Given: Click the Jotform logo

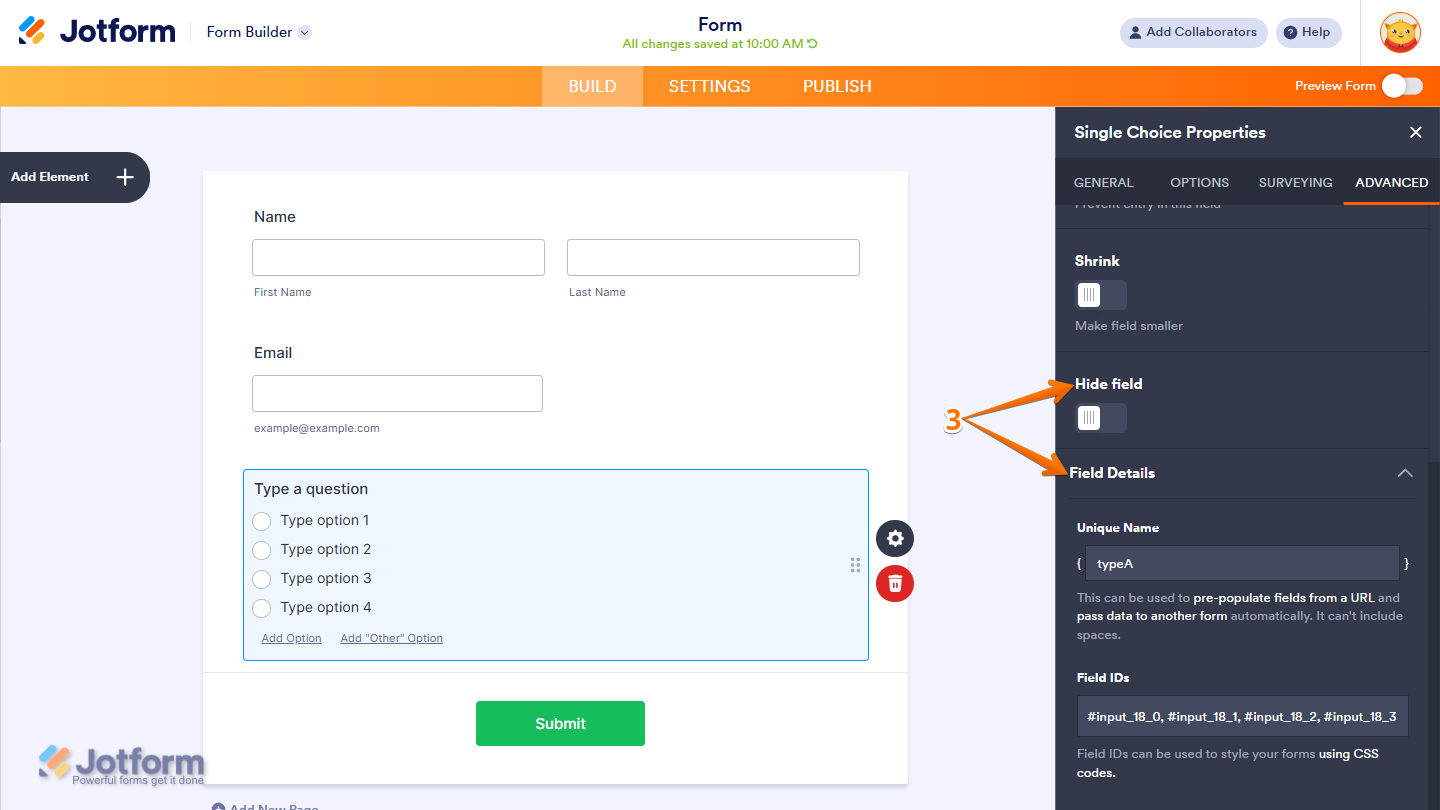Looking at the screenshot, I should (97, 31).
